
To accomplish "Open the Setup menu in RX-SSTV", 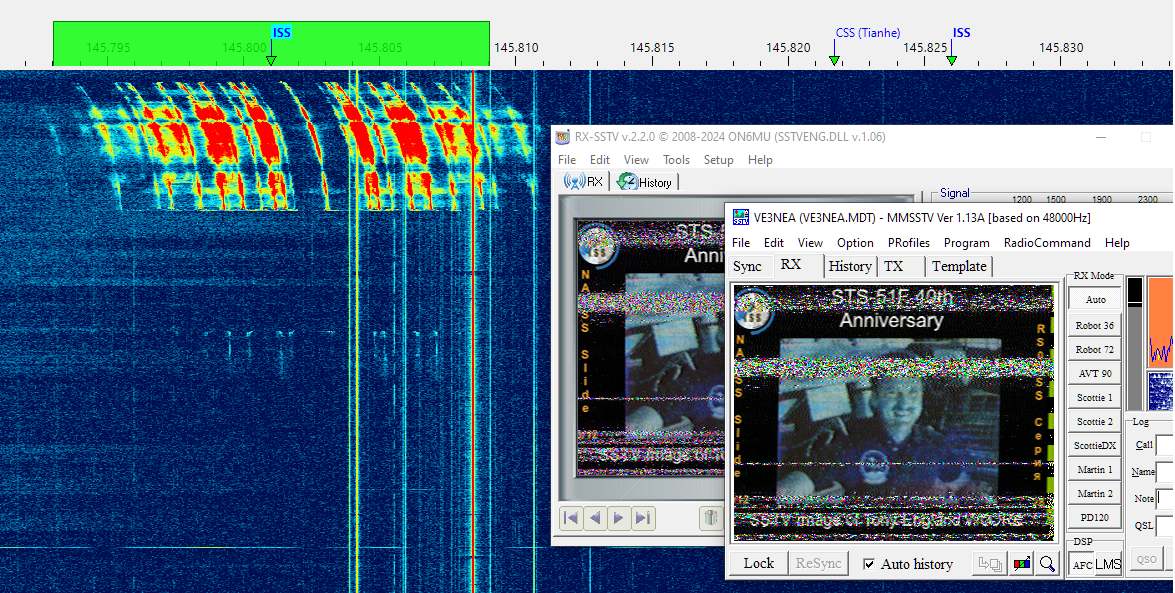I will (x=718, y=159).
